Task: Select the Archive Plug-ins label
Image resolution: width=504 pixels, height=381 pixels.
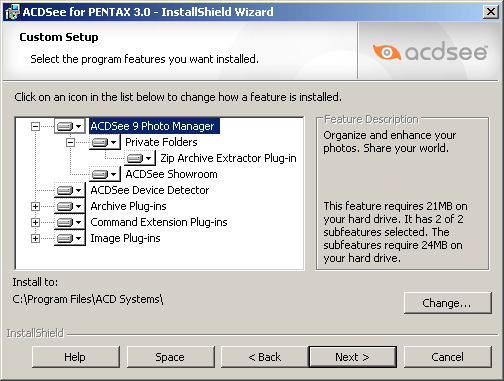Action: [x=128, y=206]
